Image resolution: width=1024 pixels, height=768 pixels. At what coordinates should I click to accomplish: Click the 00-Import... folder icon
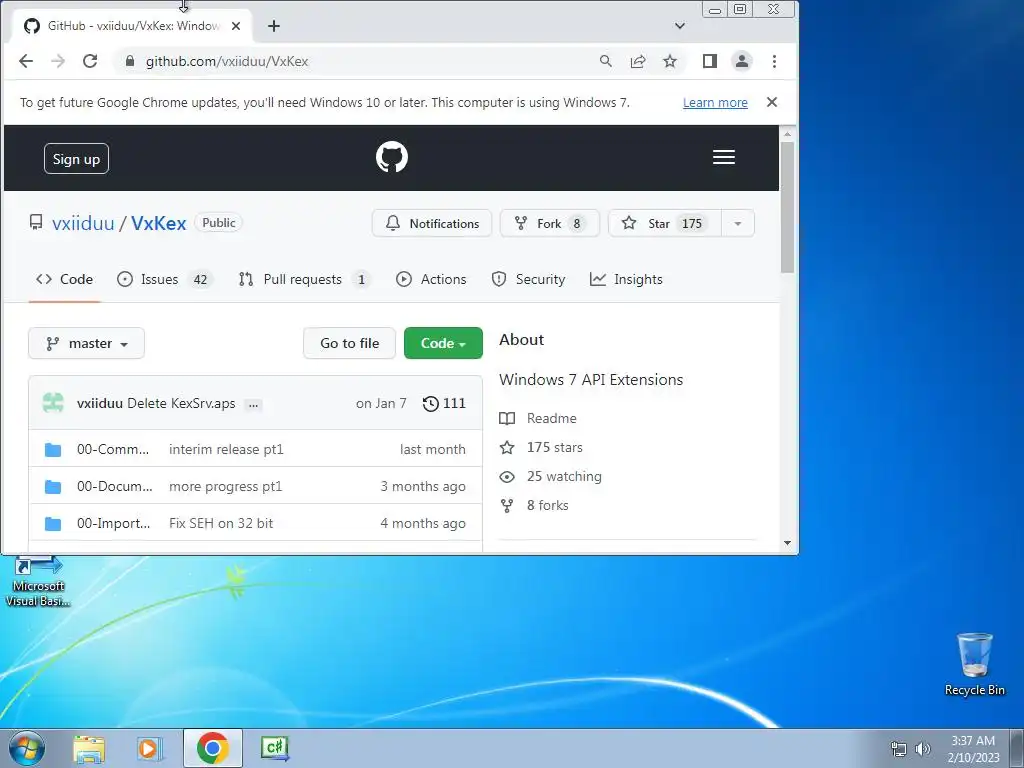click(53, 524)
